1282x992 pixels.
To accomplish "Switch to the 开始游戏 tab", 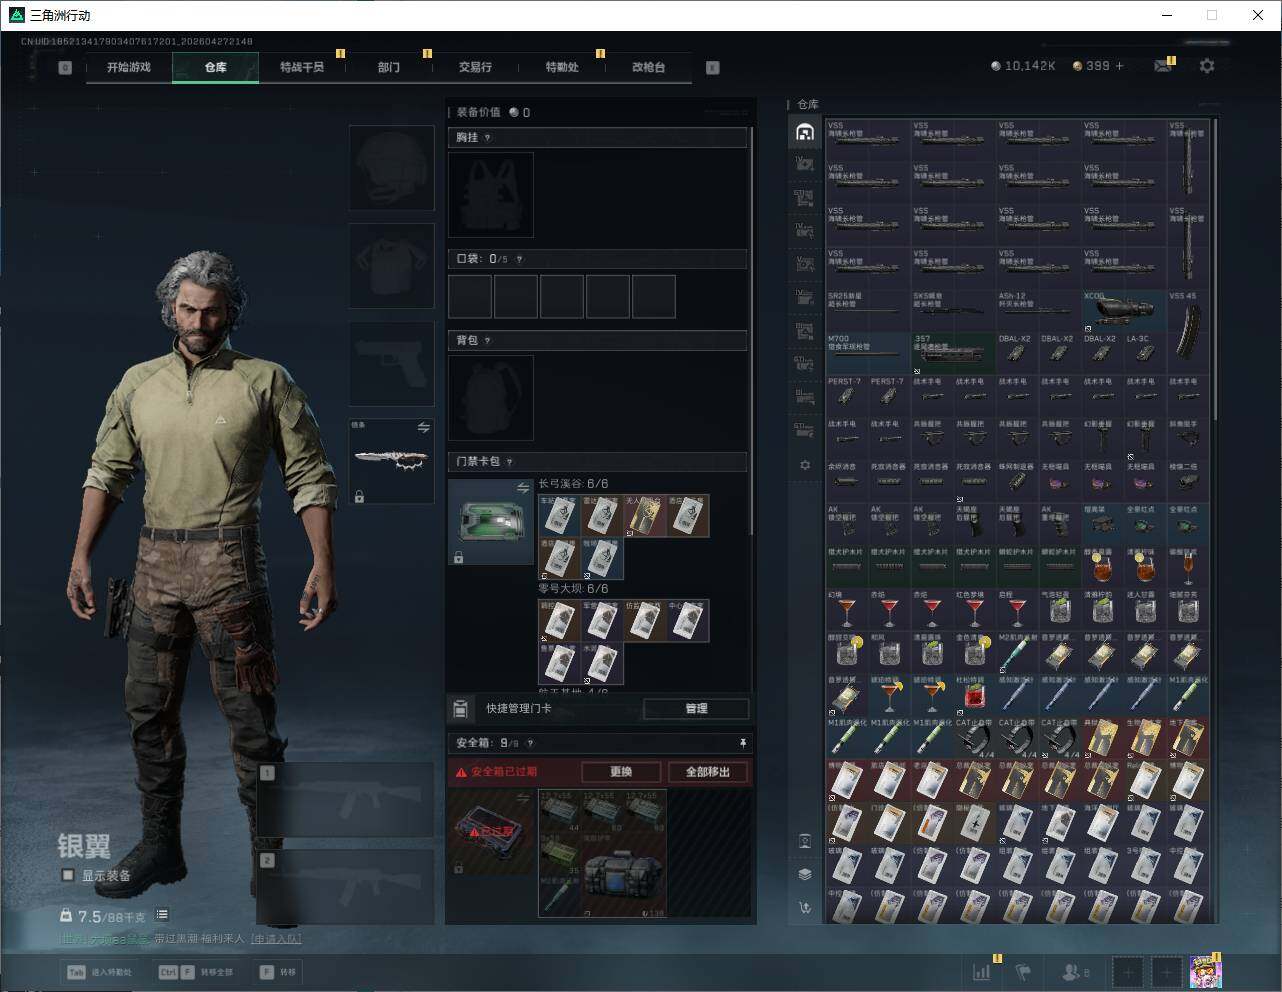I will pos(129,67).
